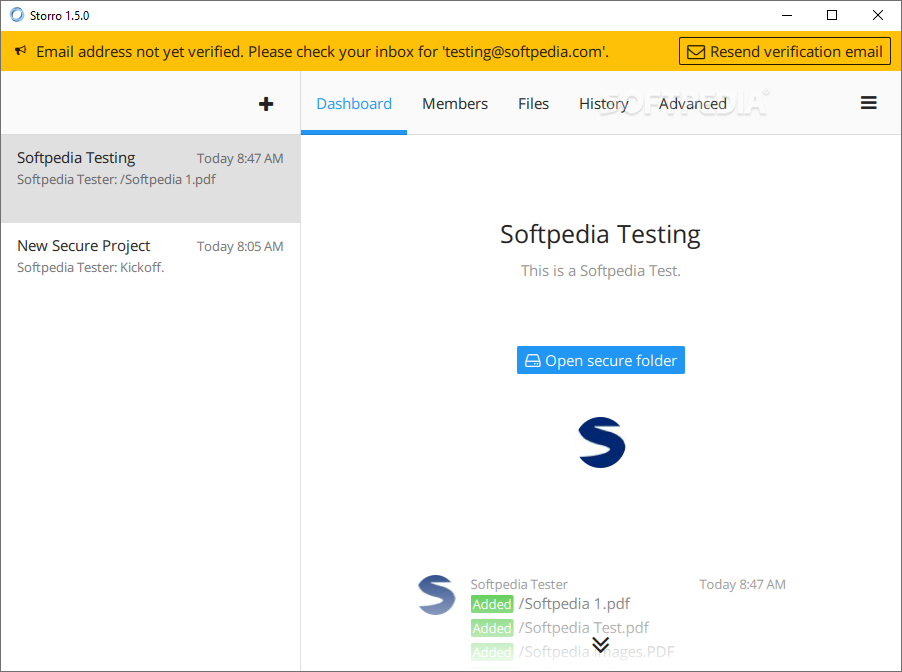Screen dimensions: 902x672
Task: Click the megaphone notification icon
Action: 21,51
